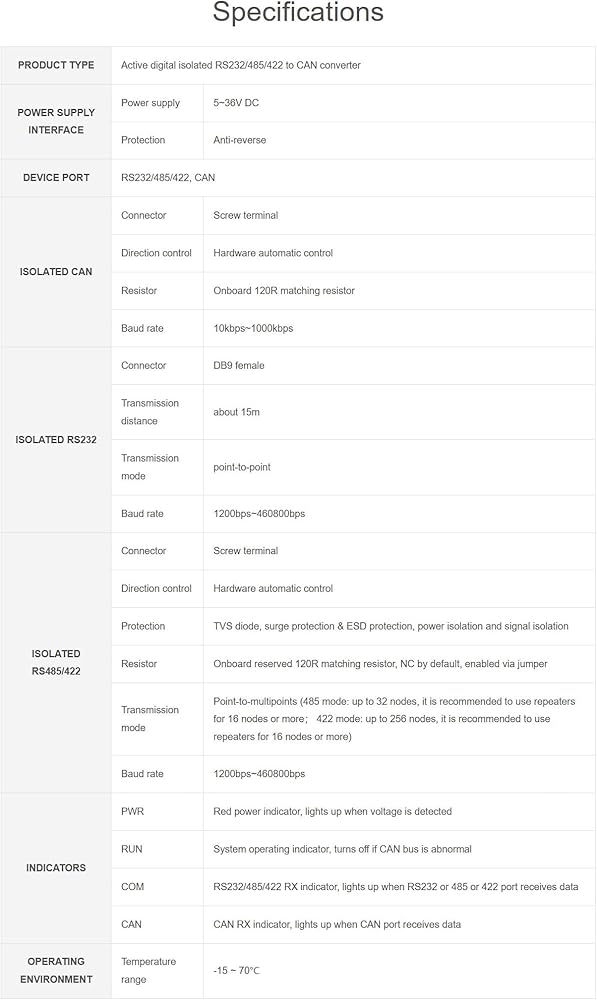Screen dimensions: 597x1000
Task: Select the DEVICE PORT row header
Action: [x=56, y=178]
